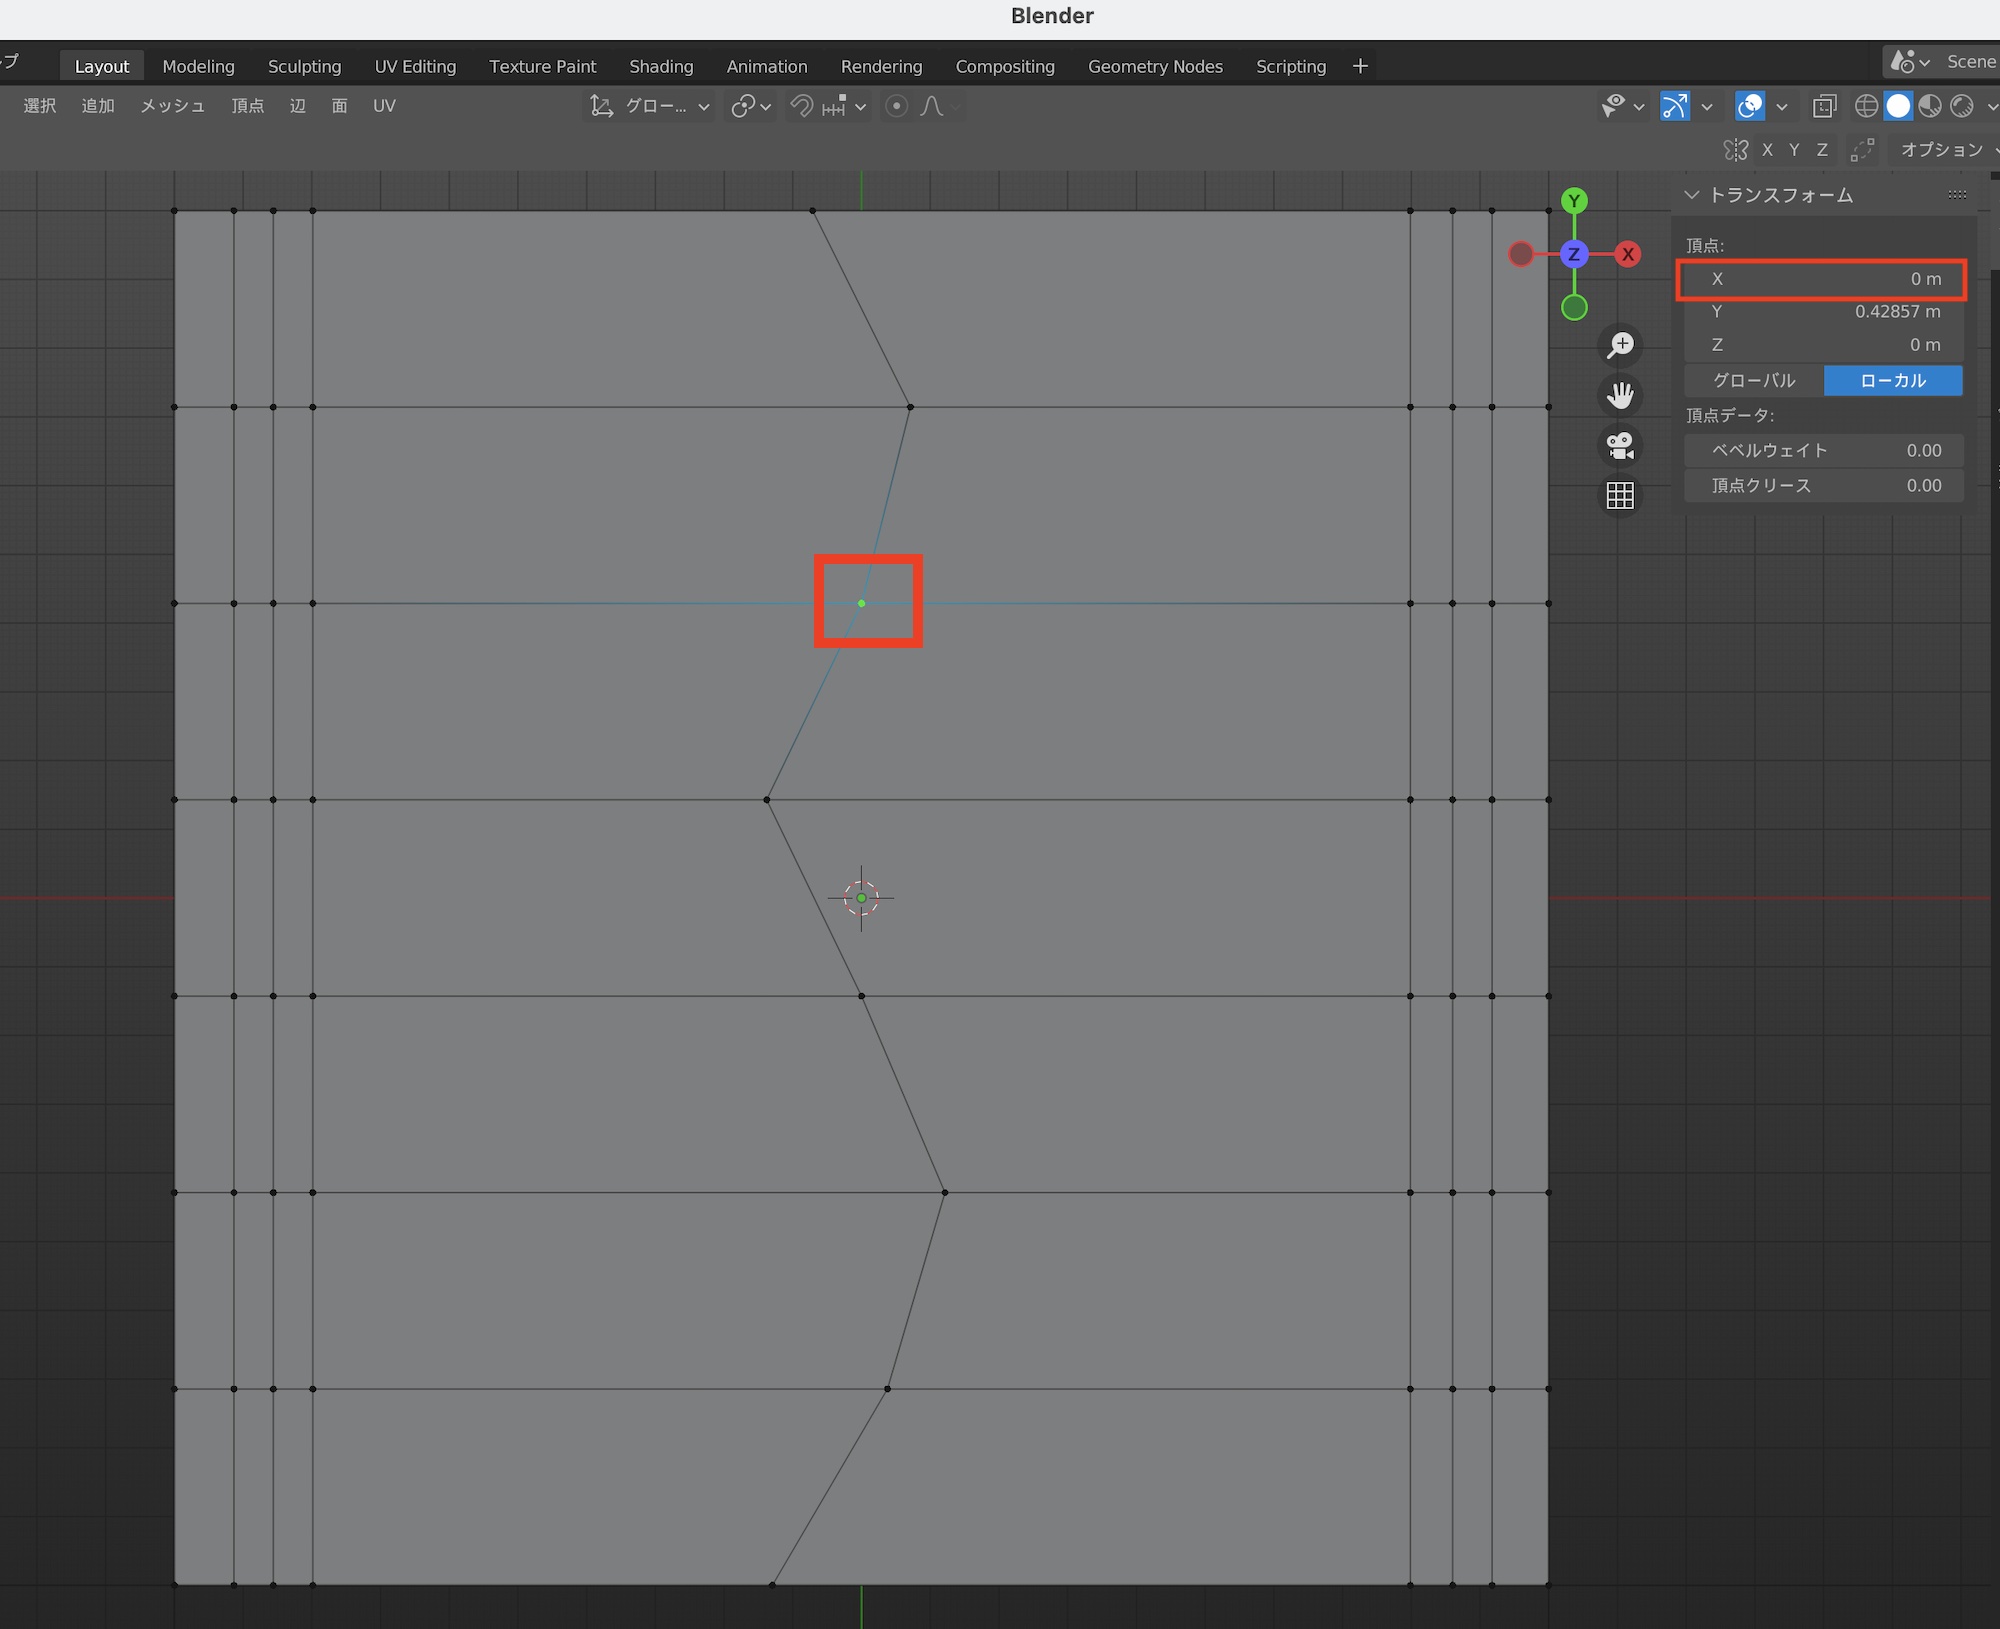Select material preview shading icon
2000x1629 pixels.
click(1930, 106)
